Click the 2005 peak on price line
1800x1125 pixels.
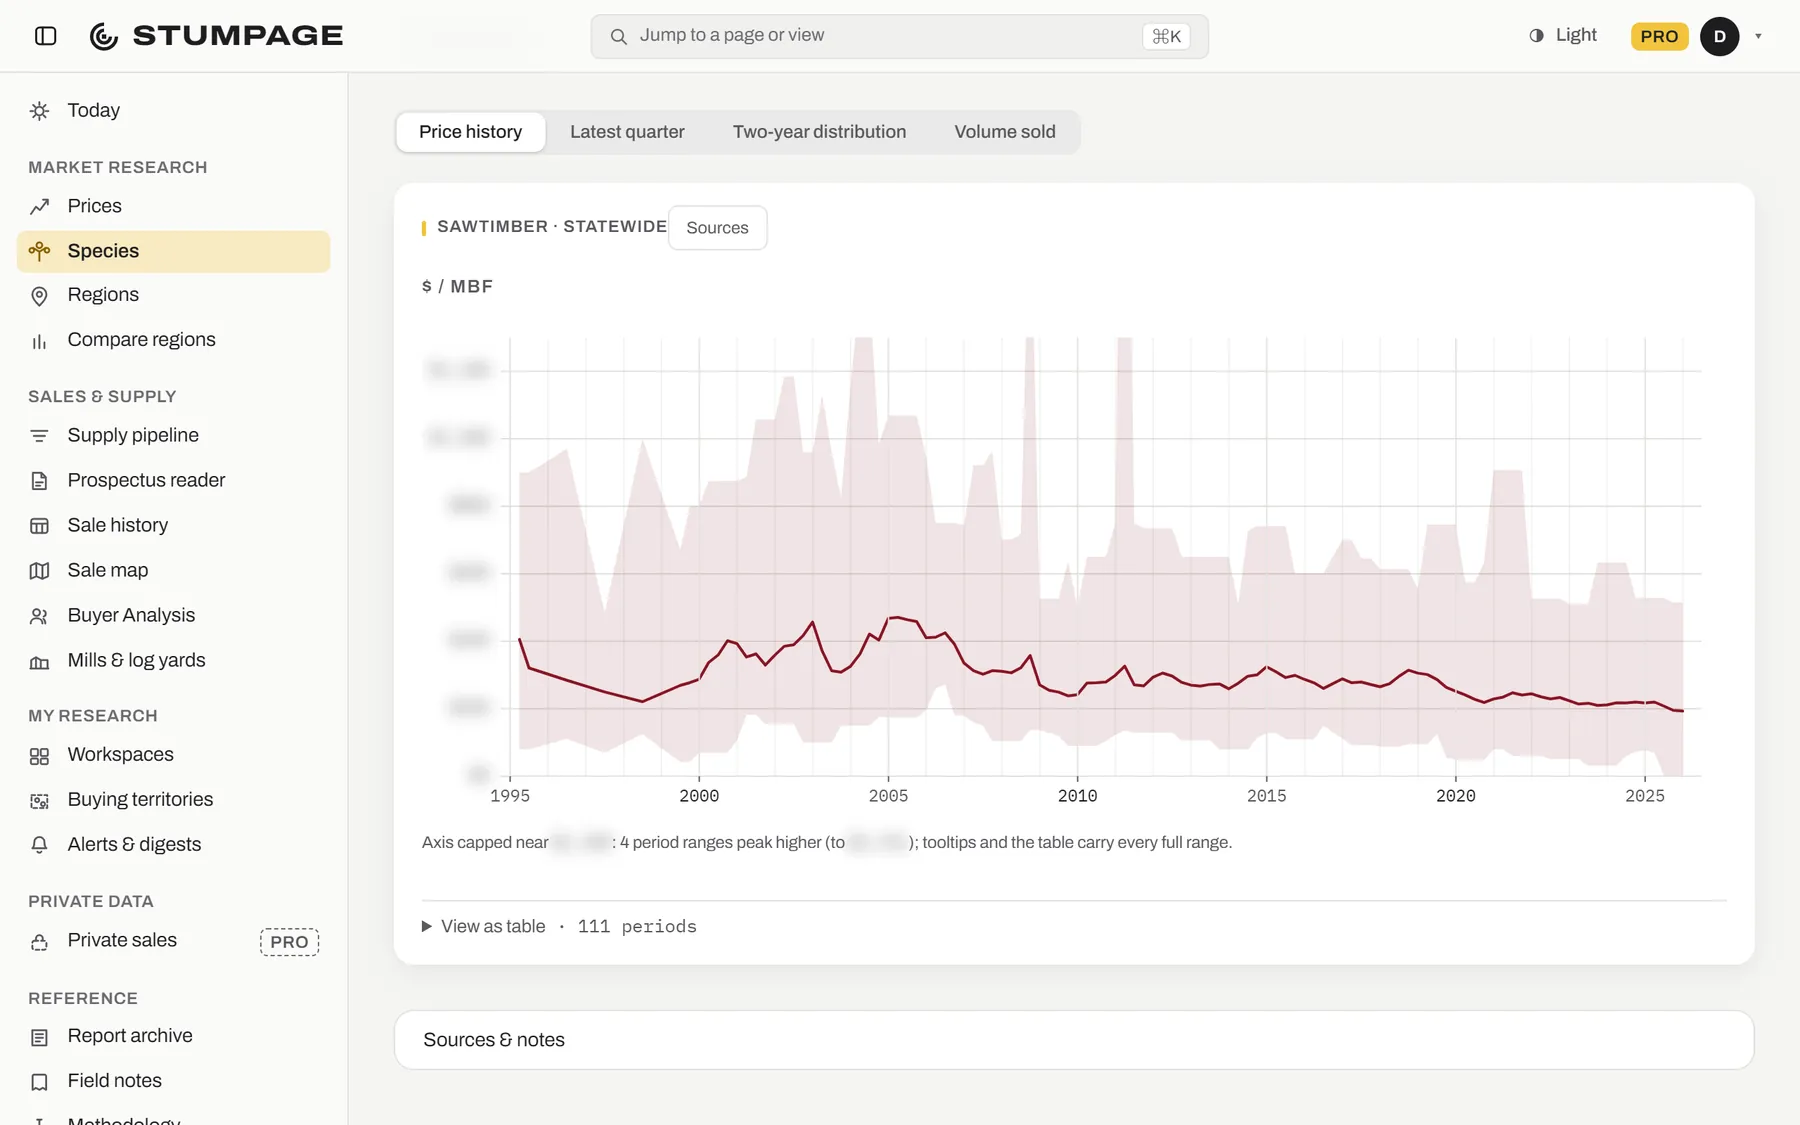pyautogui.click(x=897, y=618)
